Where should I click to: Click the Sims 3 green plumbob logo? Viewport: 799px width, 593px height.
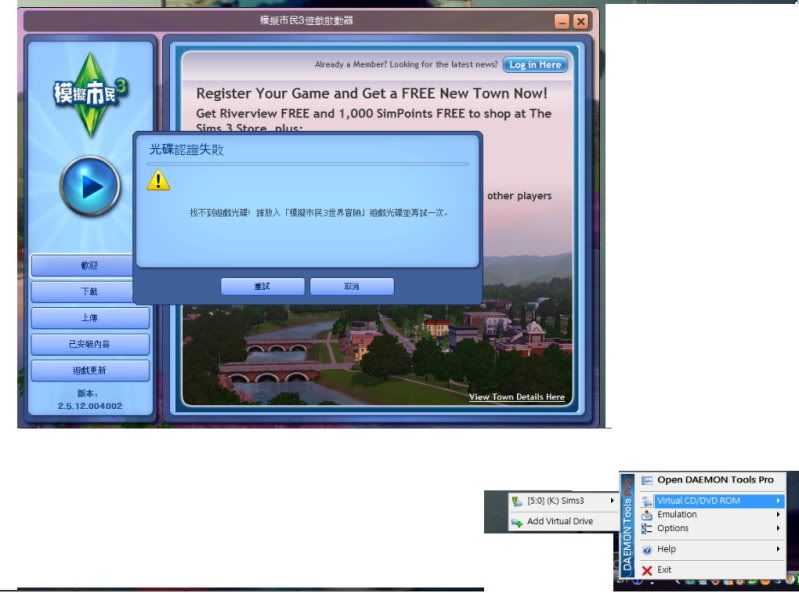point(90,94)
